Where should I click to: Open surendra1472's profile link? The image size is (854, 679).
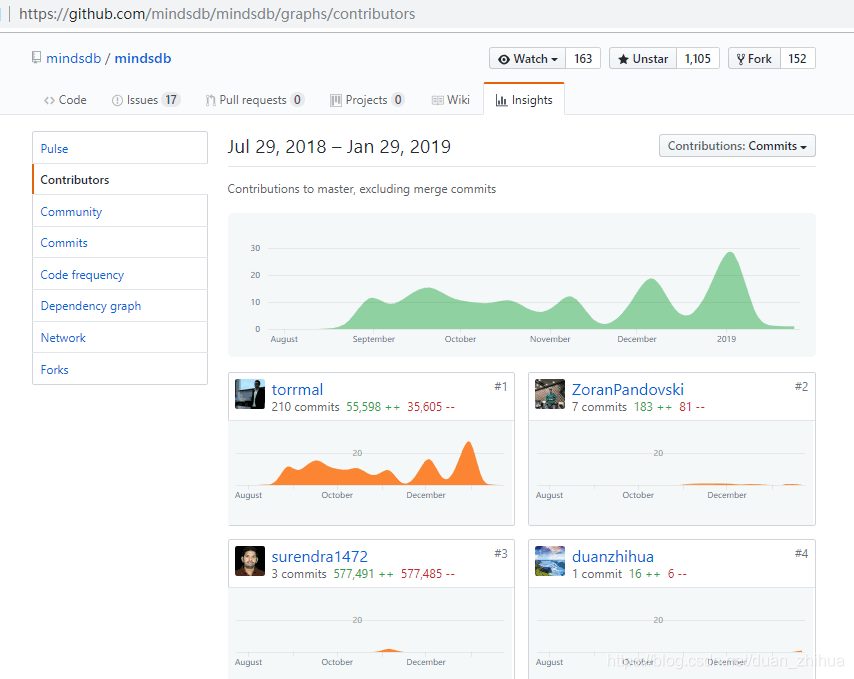click(320, 556)
